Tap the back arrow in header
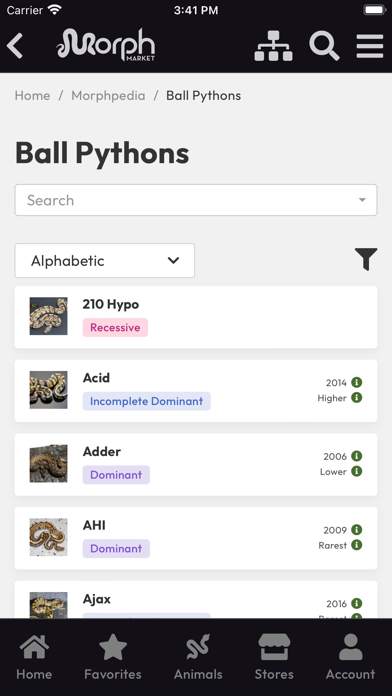 pyautogui.click(x=15, y=46)
